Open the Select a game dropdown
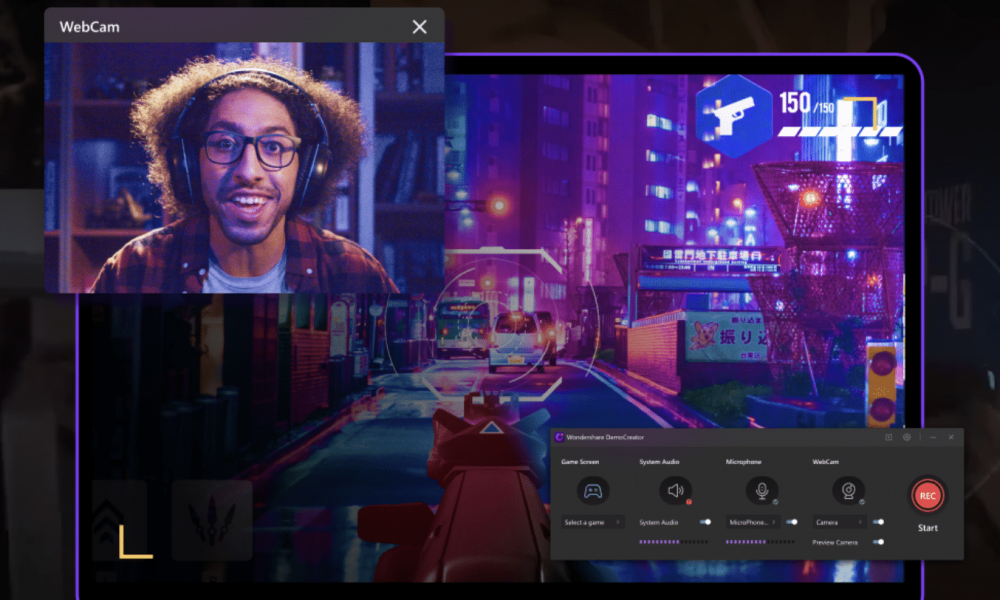This screenshot has height=600, width=1000. point(592,522)
